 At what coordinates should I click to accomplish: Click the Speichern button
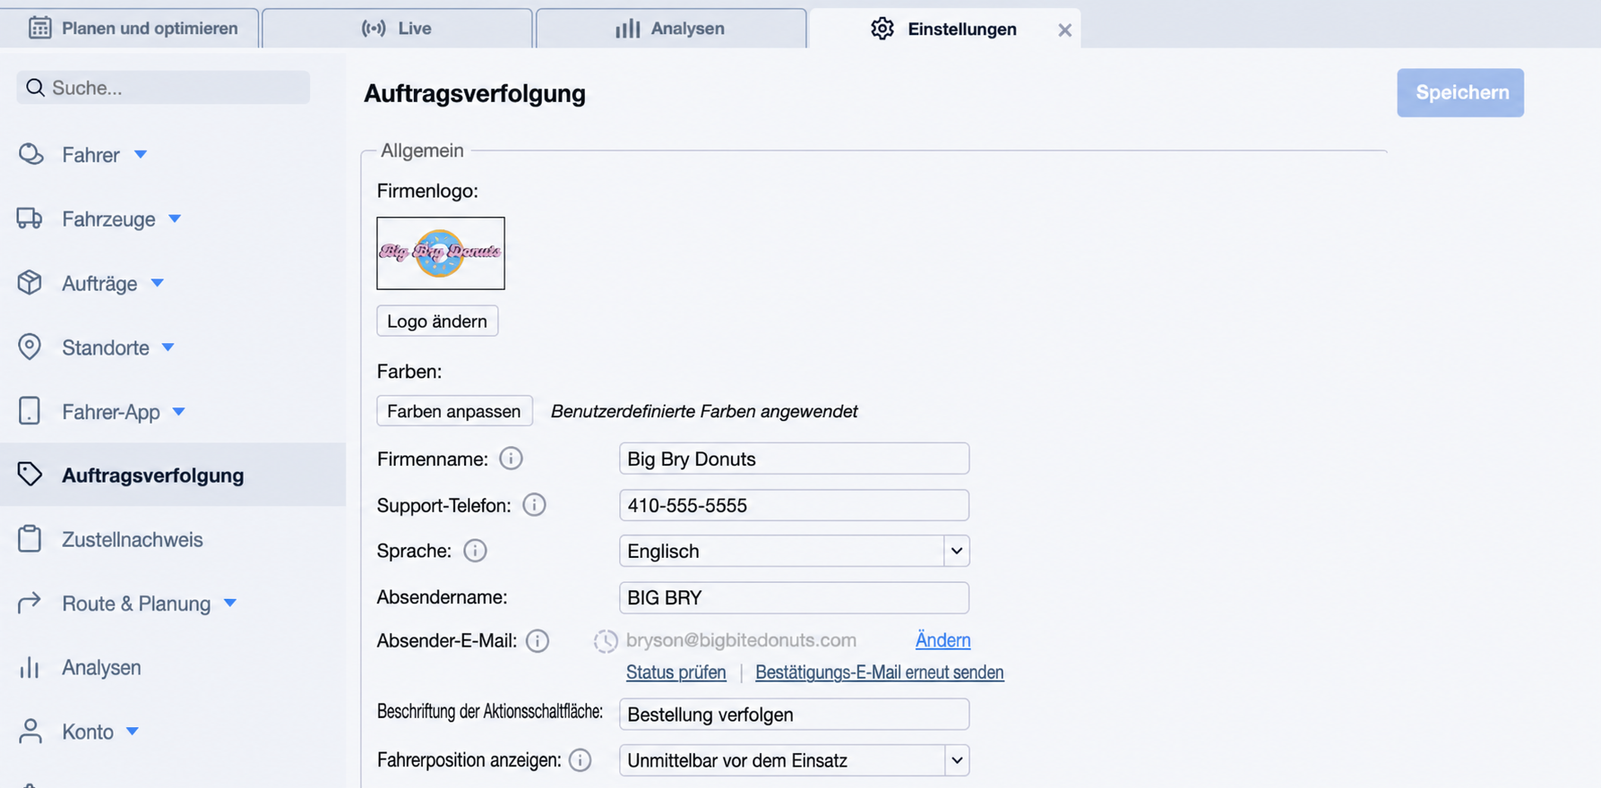[x=1460, y=93]
